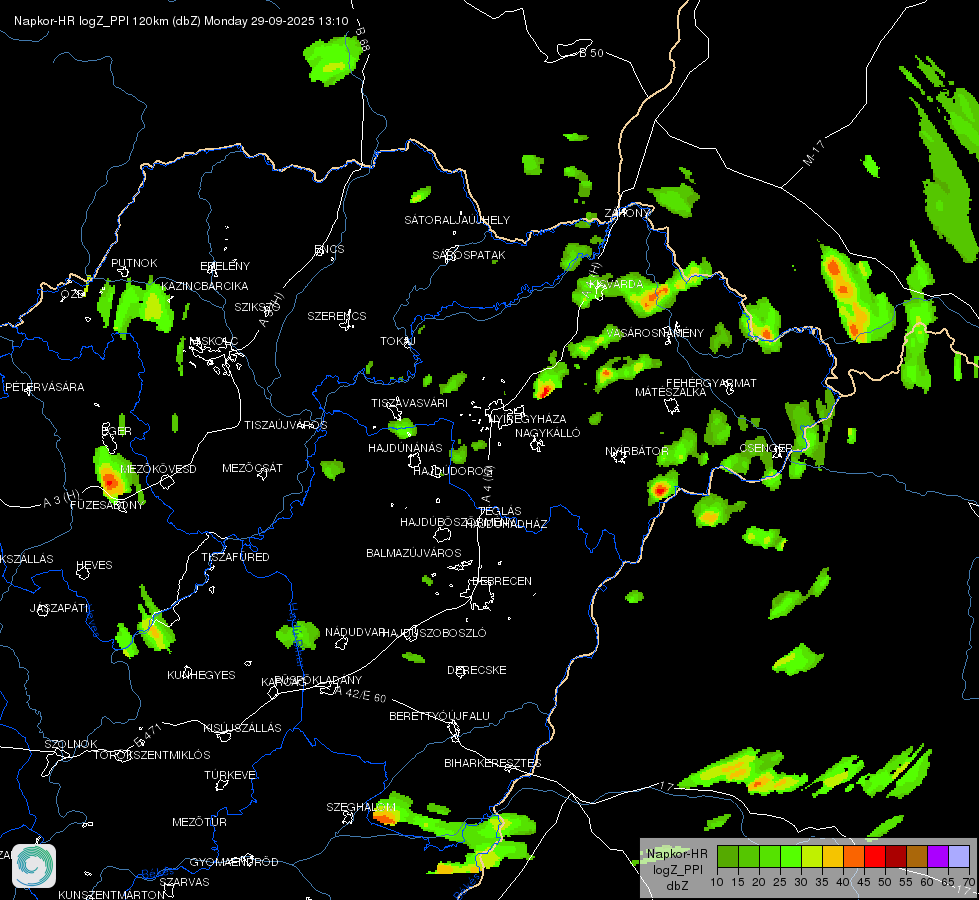Click the BERETTYOUJFALU town label
Screen dimensions: 979x900
[x=440, y=716]
